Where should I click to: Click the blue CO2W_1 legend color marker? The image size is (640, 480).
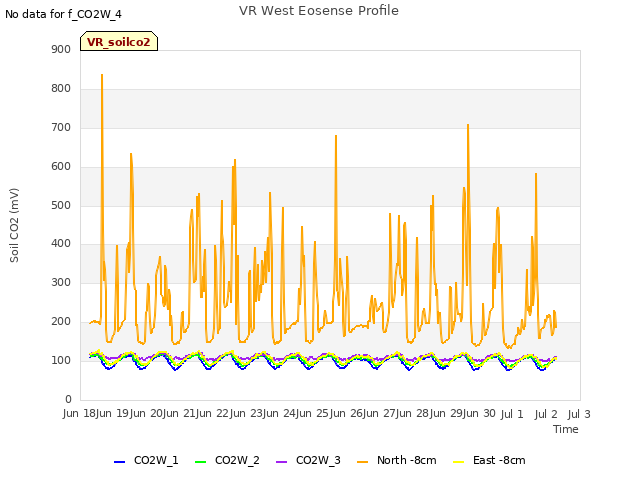(x=119, y=462)
